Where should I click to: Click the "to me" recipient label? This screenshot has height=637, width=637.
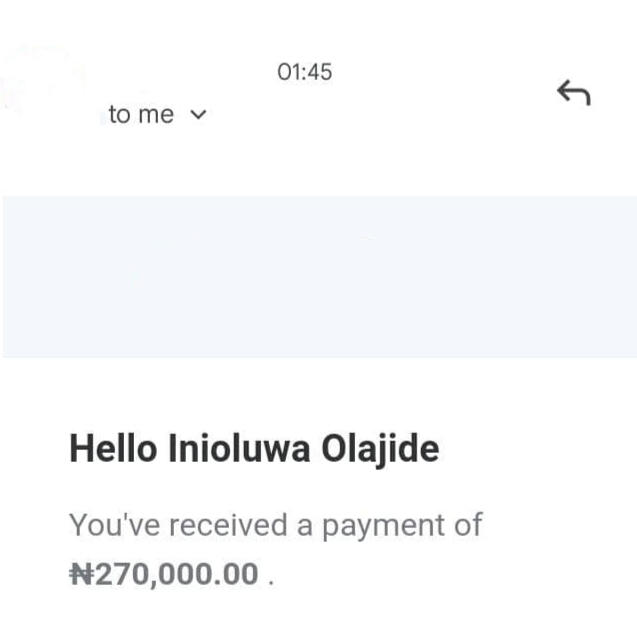point(141,115)
